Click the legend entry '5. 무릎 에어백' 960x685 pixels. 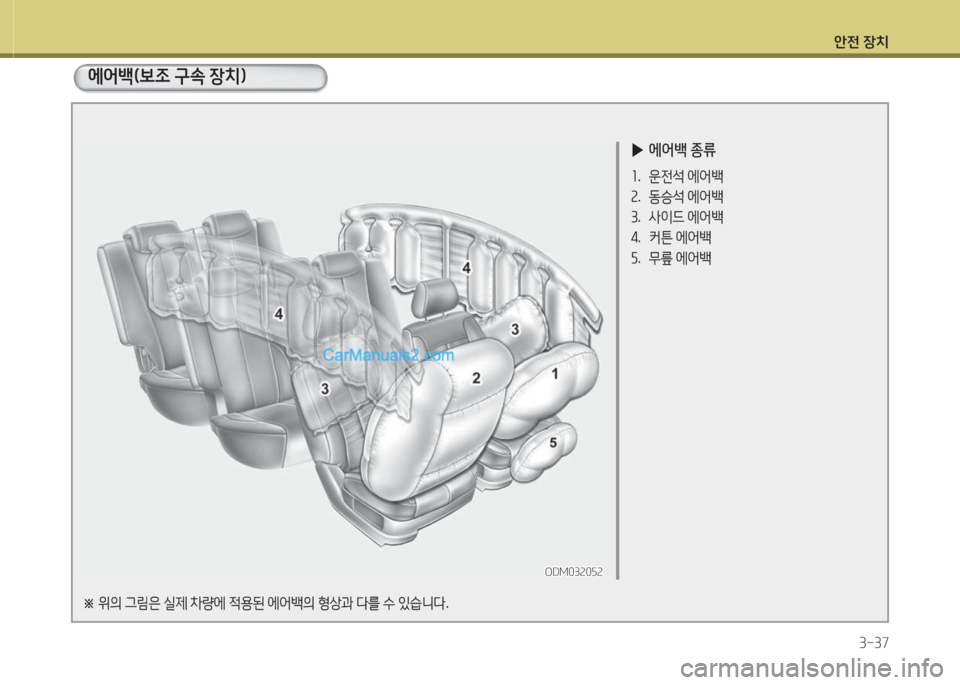671,258
